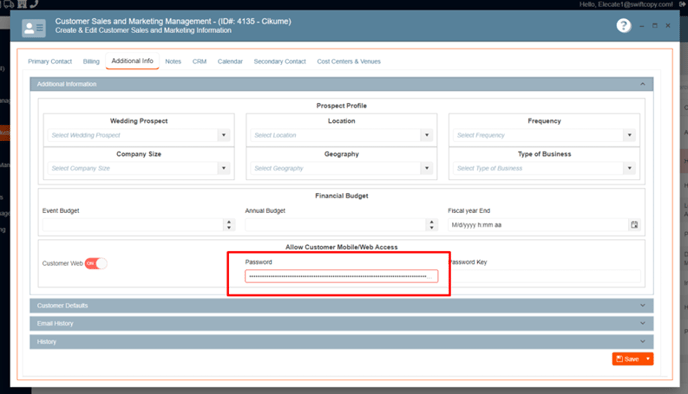
Task: Switch to the Billing tab
Action: pyautogui.click(x=91, y=61)
